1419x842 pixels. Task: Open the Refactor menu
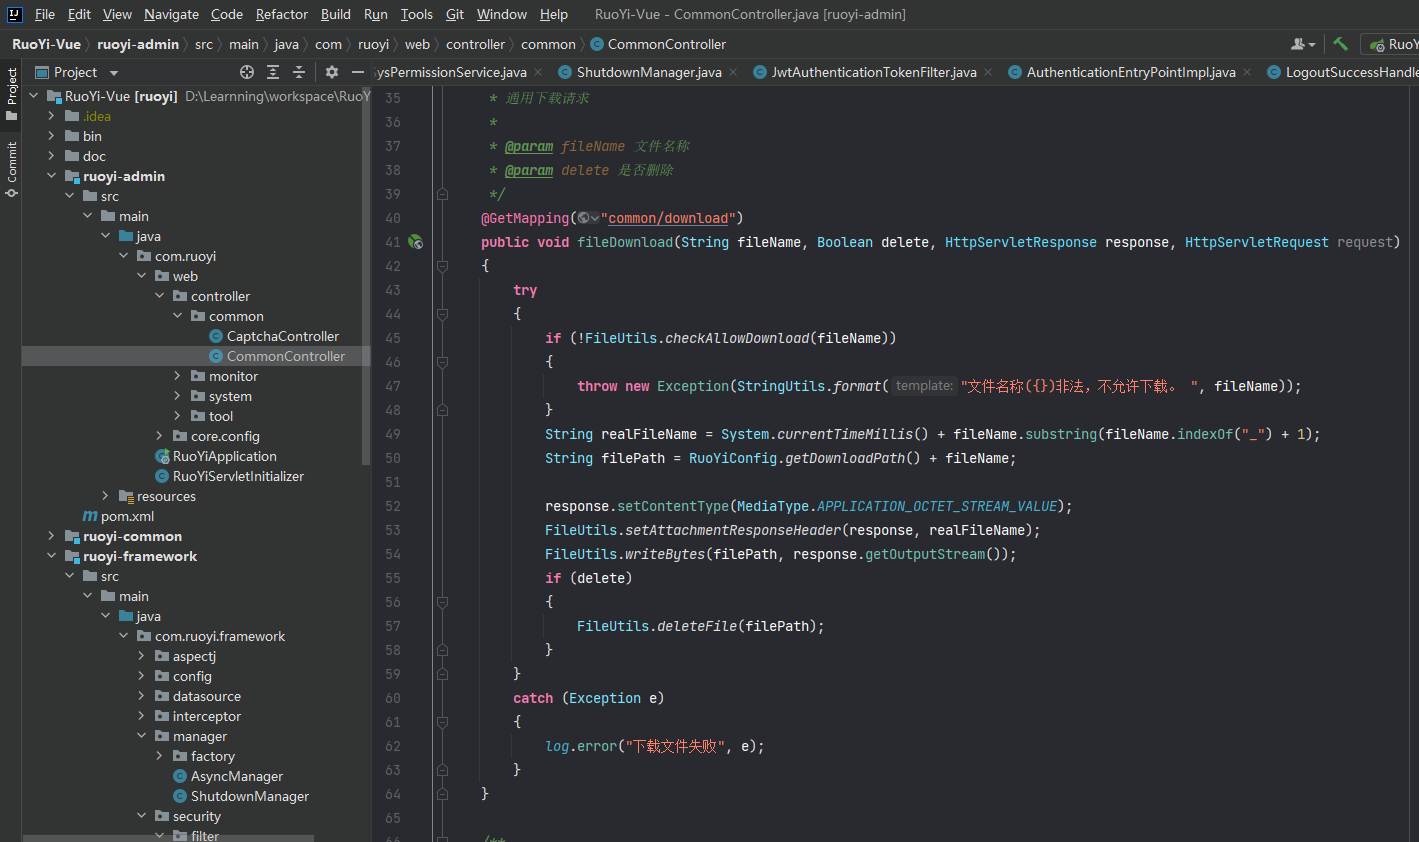(281, 14)
